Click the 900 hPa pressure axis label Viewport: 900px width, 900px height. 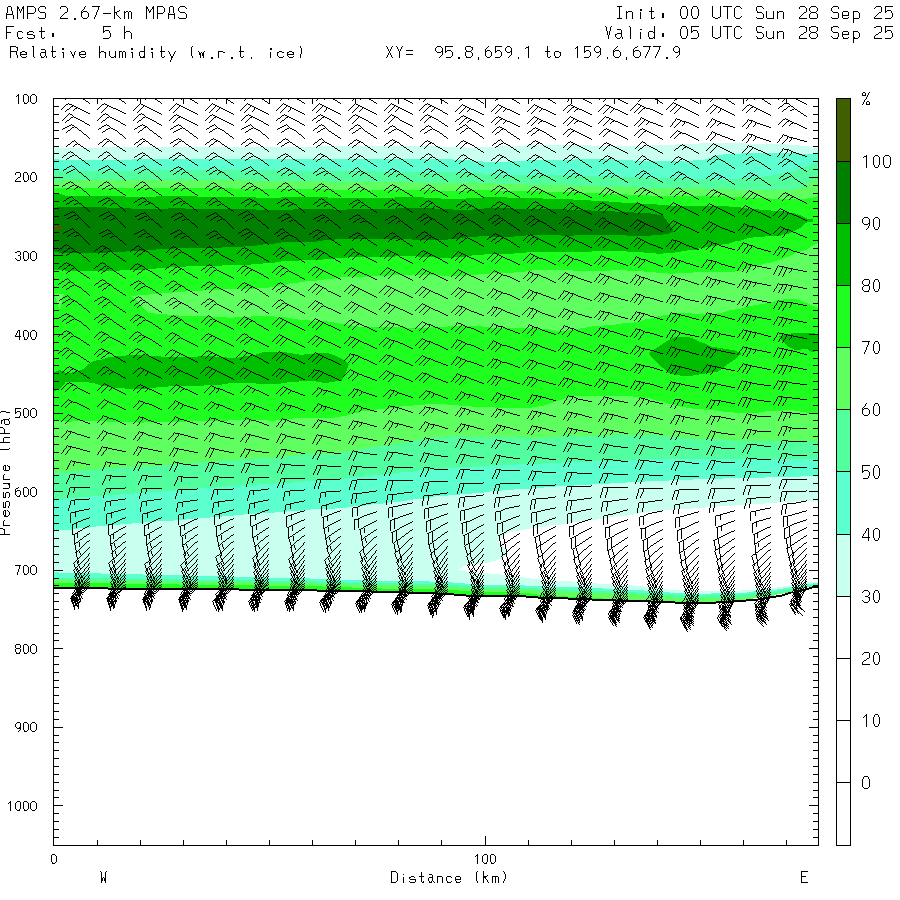pyautogui.click(x=26, y=727)
